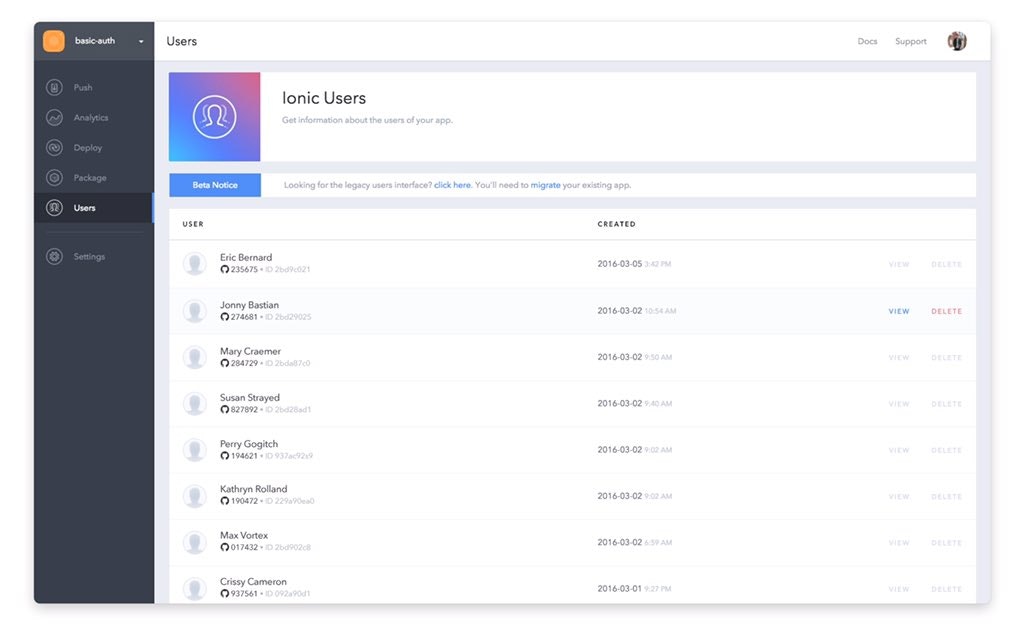Click GitHub icon beside 827892
The width and height of the screenshot is (1024, 640).
coord(225,409)
